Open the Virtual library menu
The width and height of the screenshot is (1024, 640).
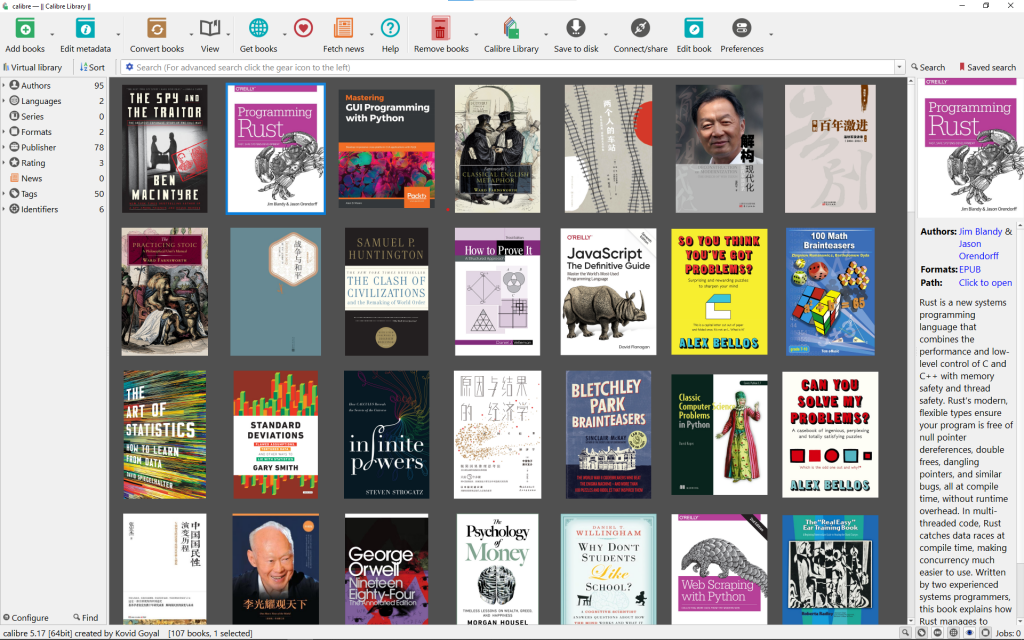(33, 68)
